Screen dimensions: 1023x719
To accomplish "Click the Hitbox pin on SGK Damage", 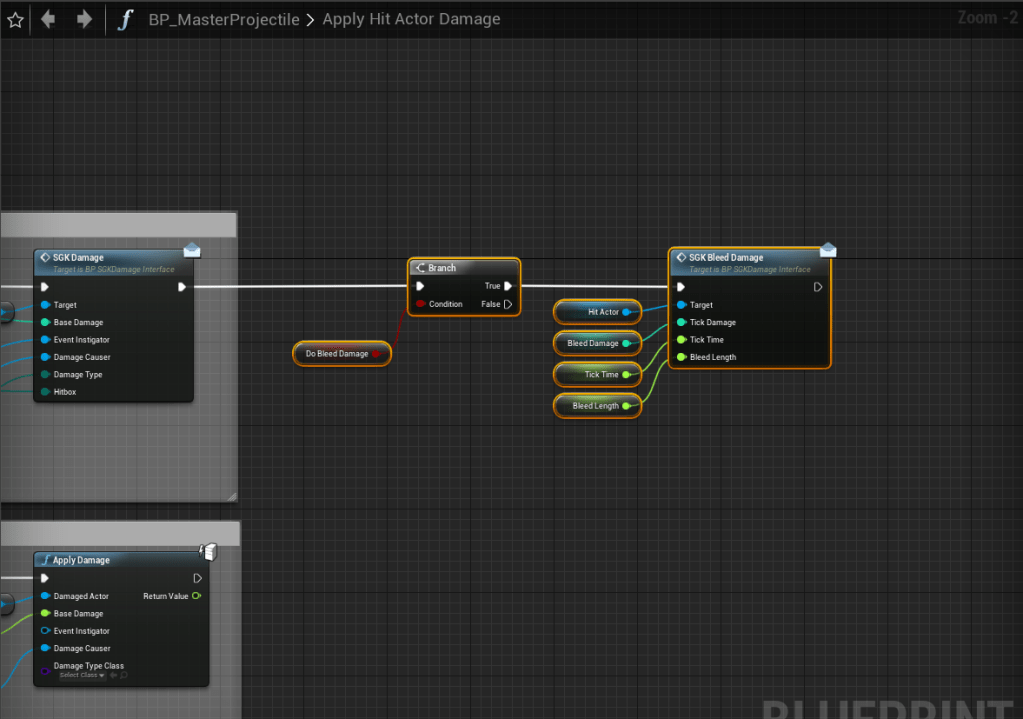I will pyautogui.click(x=46, y=392).
